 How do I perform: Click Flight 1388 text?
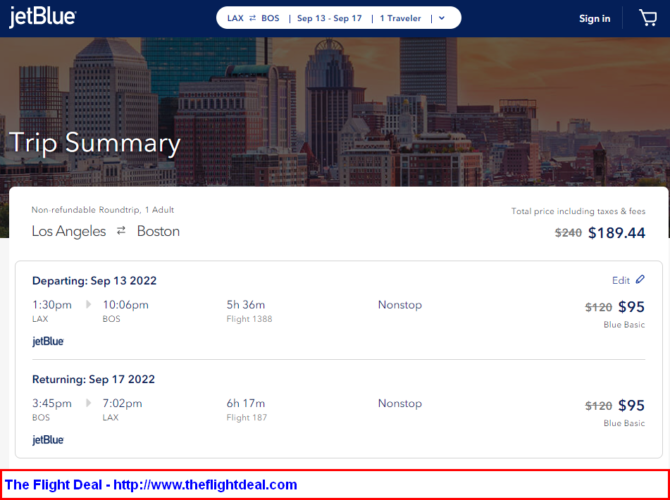249,319
